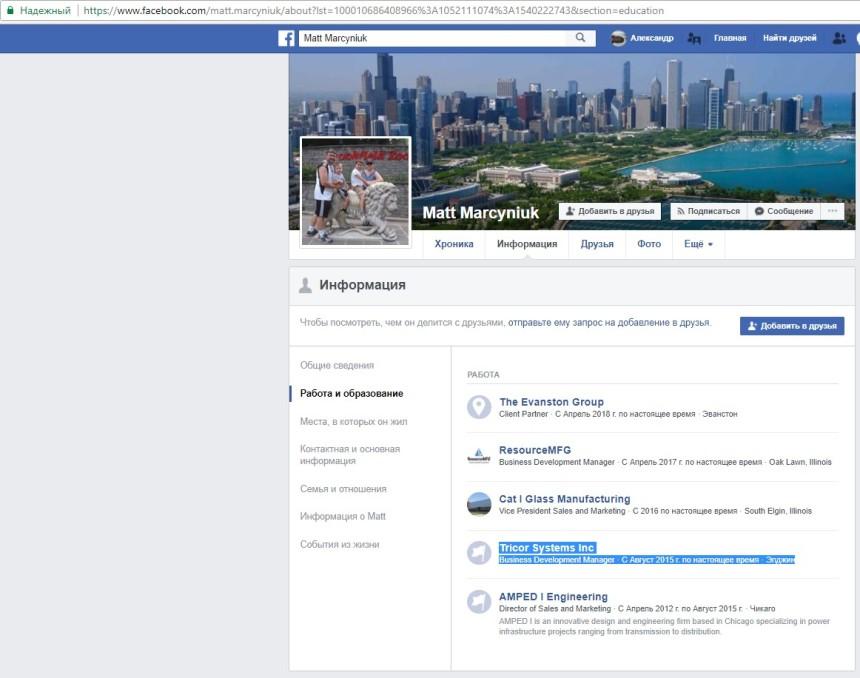Click Добавить в друзья on cover photo
860x678 pixels.
click(x=610, y=211)
